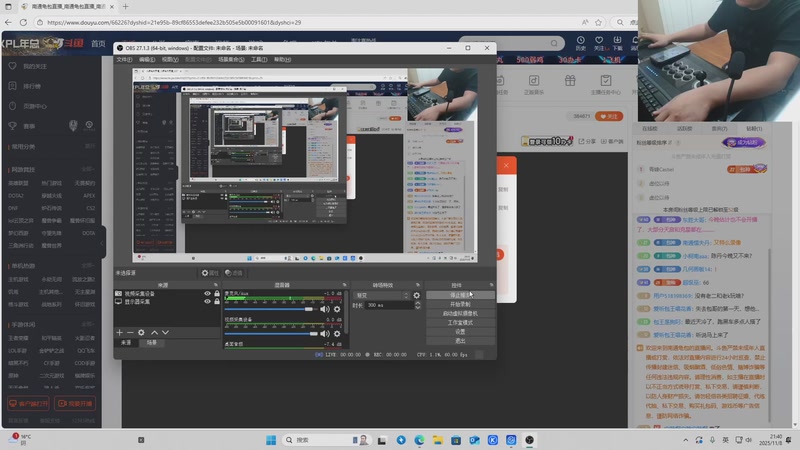Click the 开始录制 button
The image size is (800, 450).
click(460, 305)
